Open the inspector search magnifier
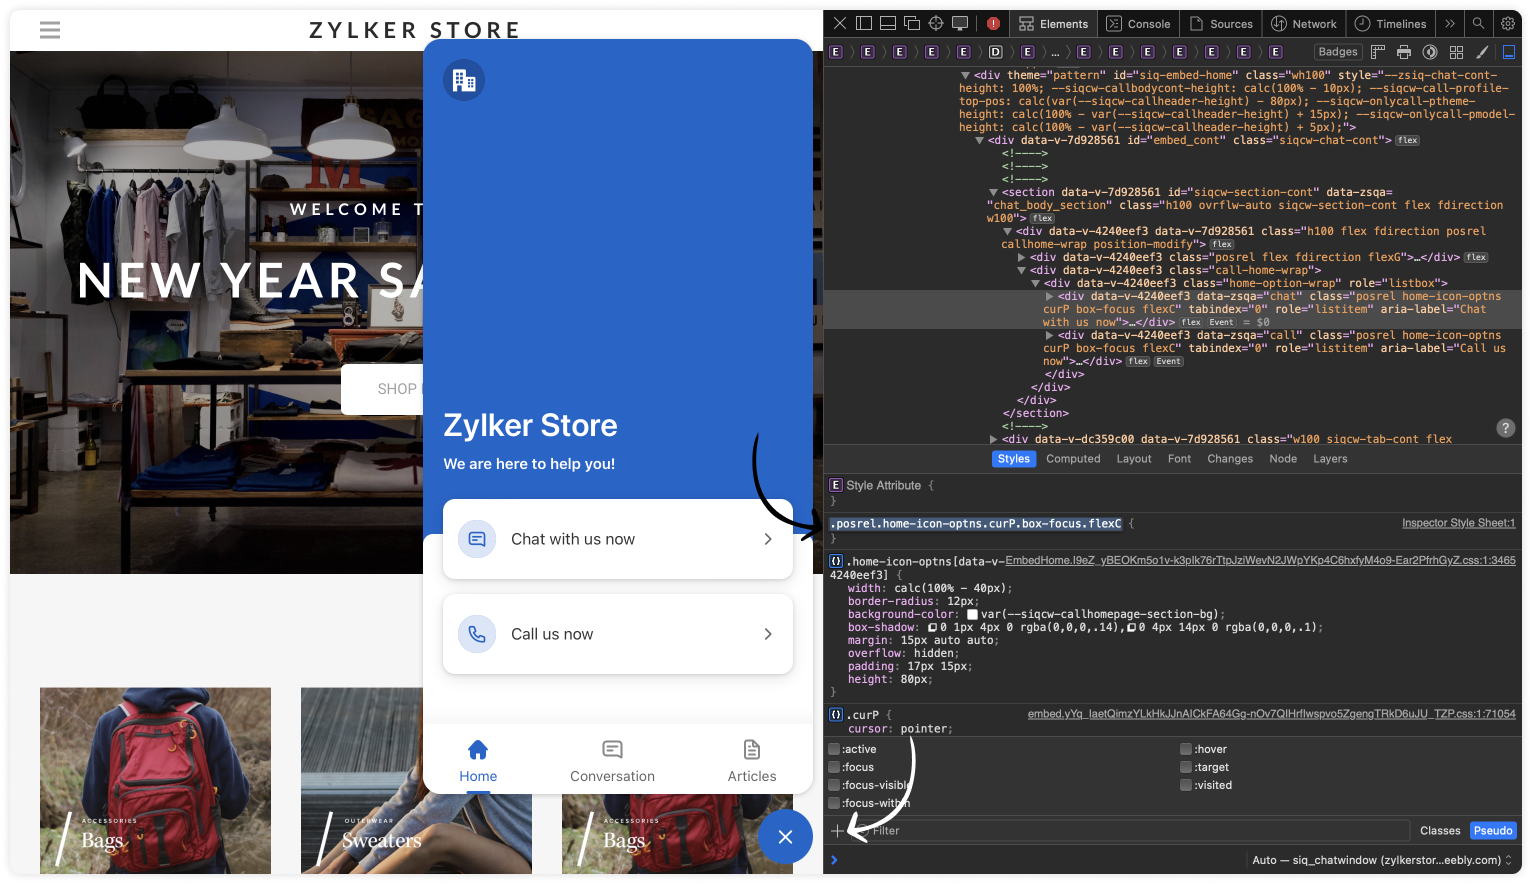This screenshot has height=884, width=1532. click(1478, 23)
